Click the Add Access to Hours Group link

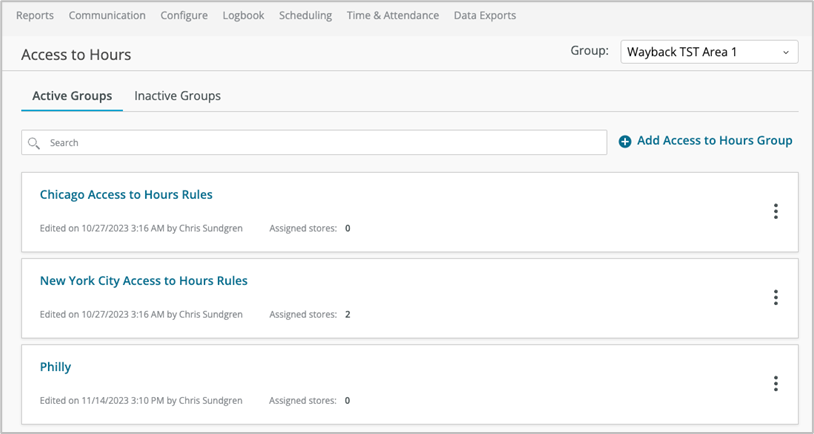pyautogui.click(x=714, y=141)
